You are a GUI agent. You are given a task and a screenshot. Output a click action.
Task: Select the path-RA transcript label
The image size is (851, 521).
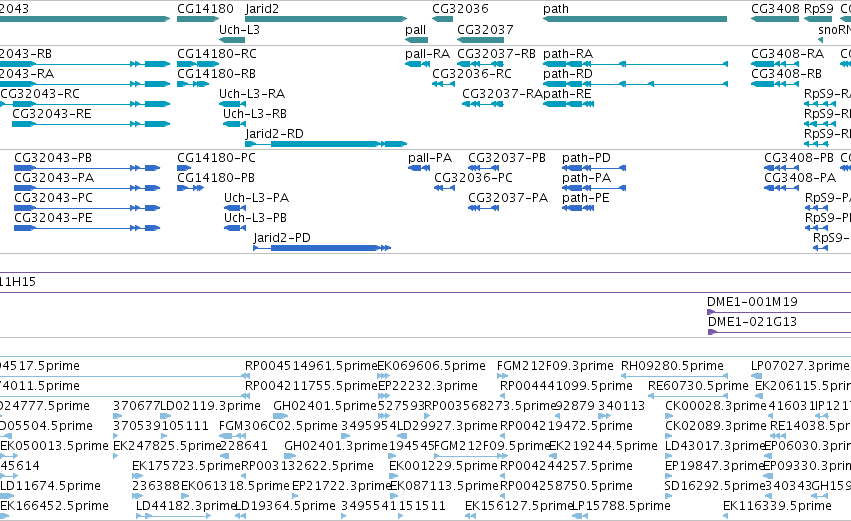point(568,54)
